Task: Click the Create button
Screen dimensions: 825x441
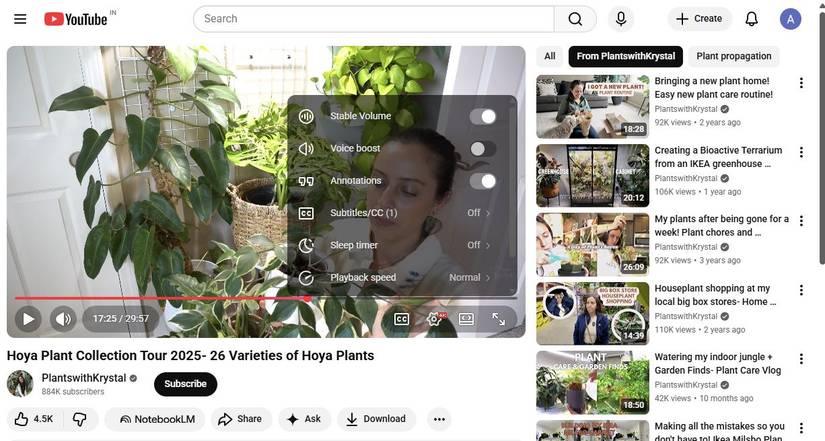Action: click(x=699, y=19)
